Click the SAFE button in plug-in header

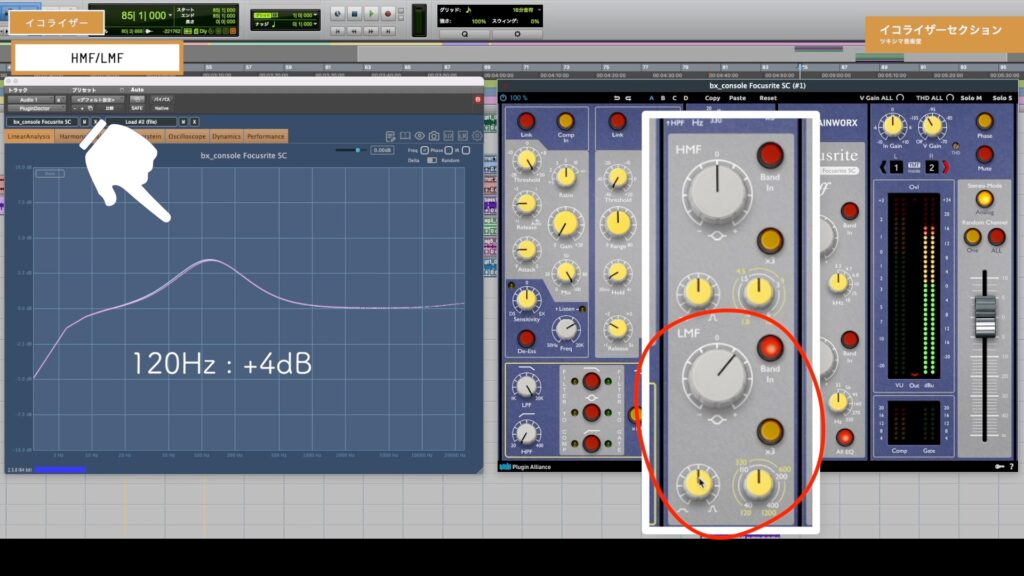pyautogui.click(x=136, y=108)
